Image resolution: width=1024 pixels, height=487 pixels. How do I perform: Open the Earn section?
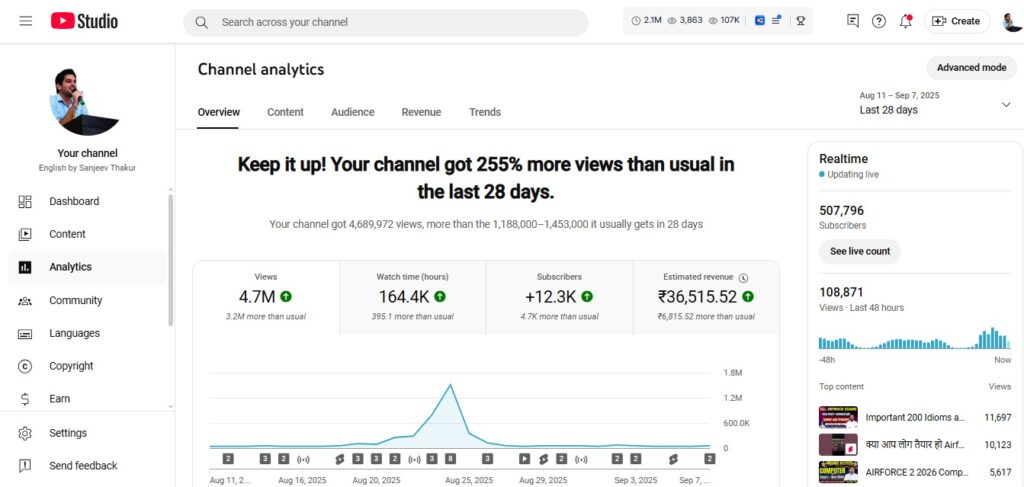click(59, 398)
